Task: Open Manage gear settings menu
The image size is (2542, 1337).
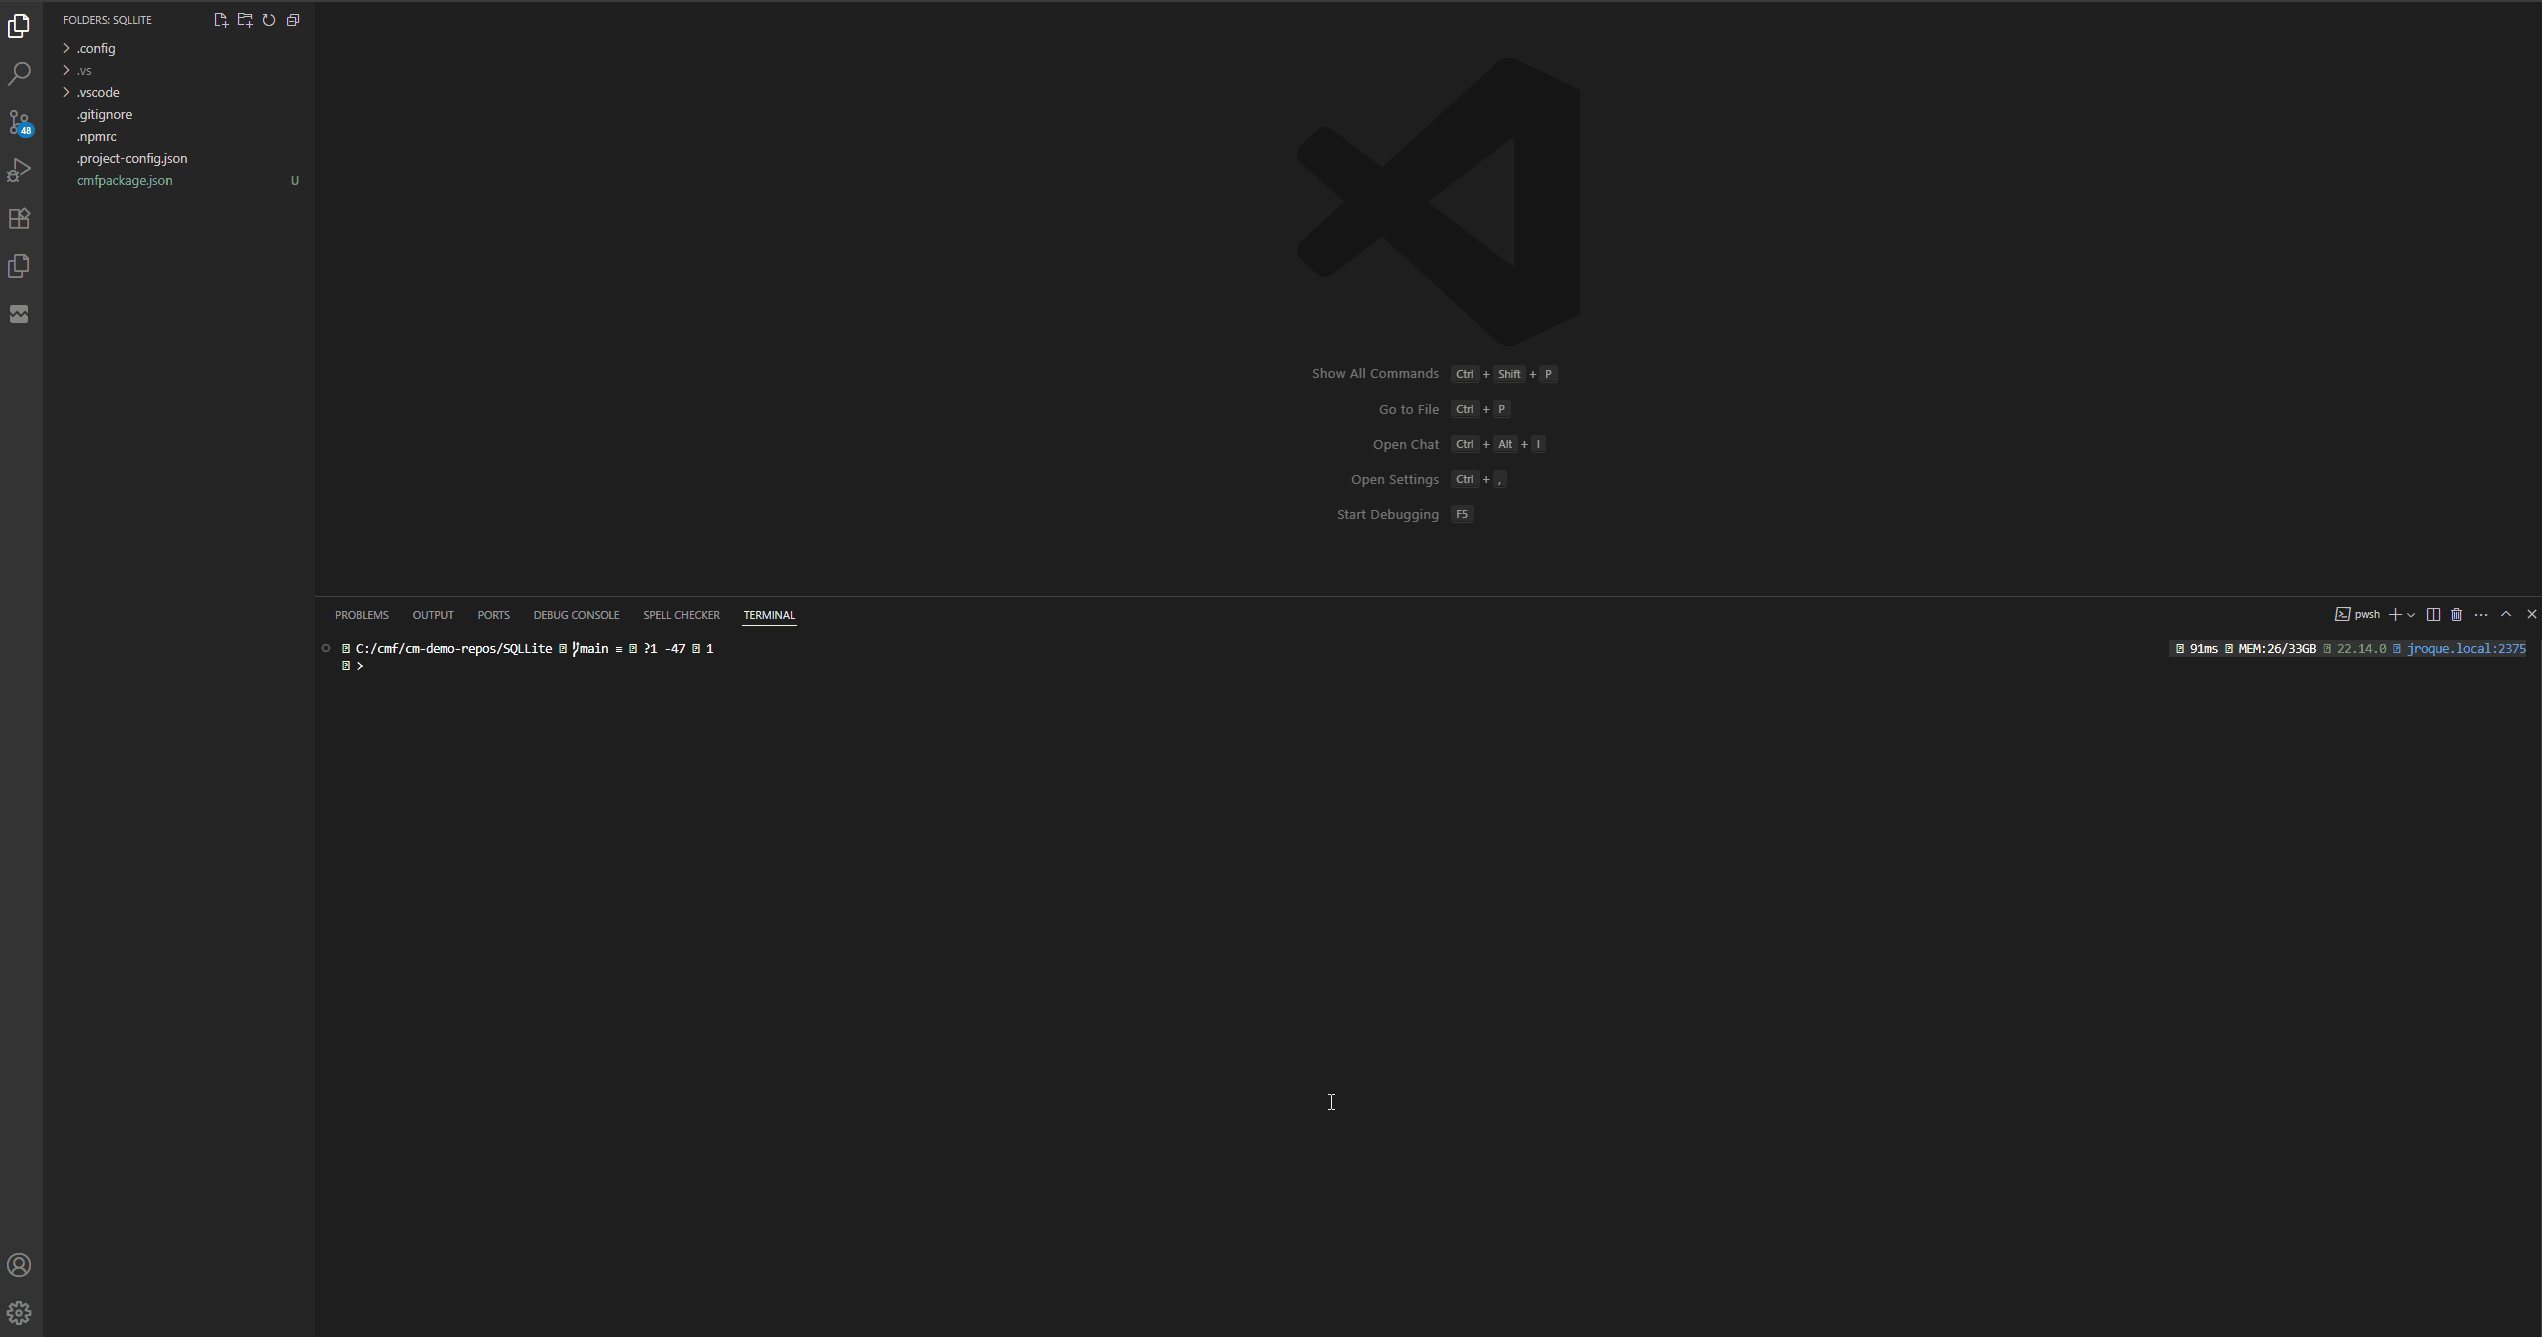Action: 19,1313
